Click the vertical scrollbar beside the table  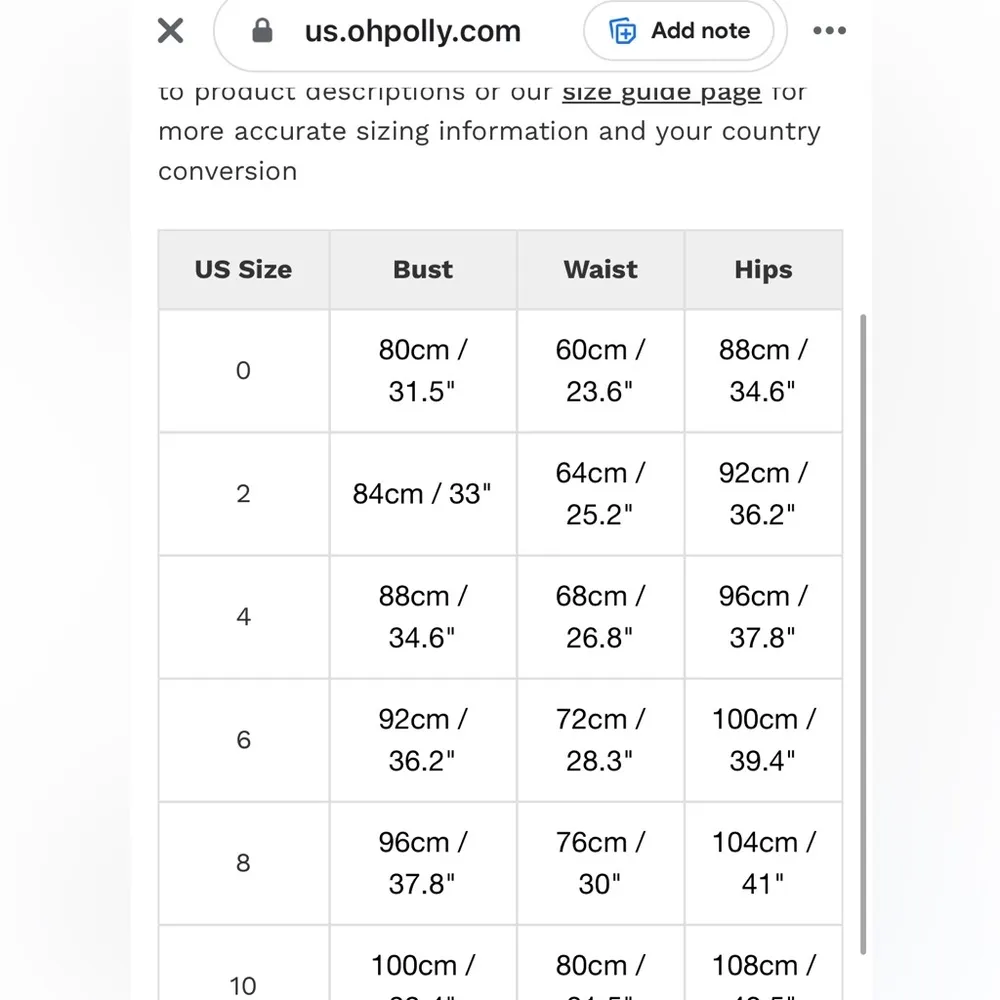tap(863, 630)
